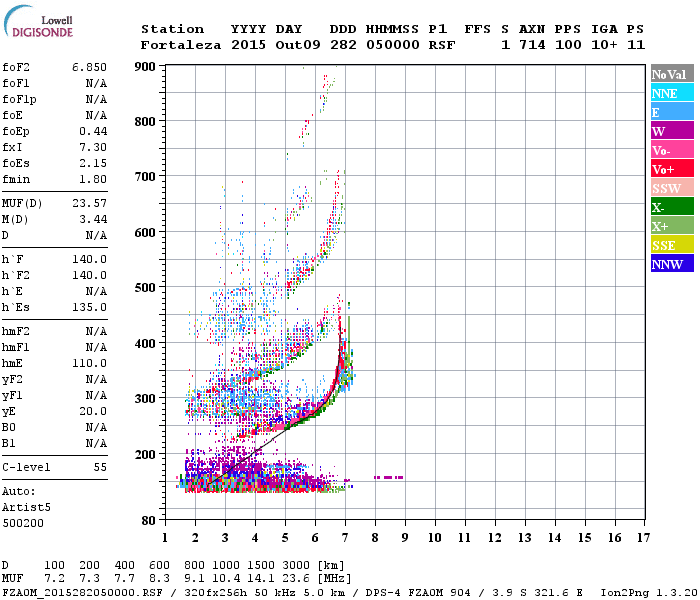This screenshot has height=600, width=700.
Task: Click the foEp value 0.44
Action: coord(93,131)
